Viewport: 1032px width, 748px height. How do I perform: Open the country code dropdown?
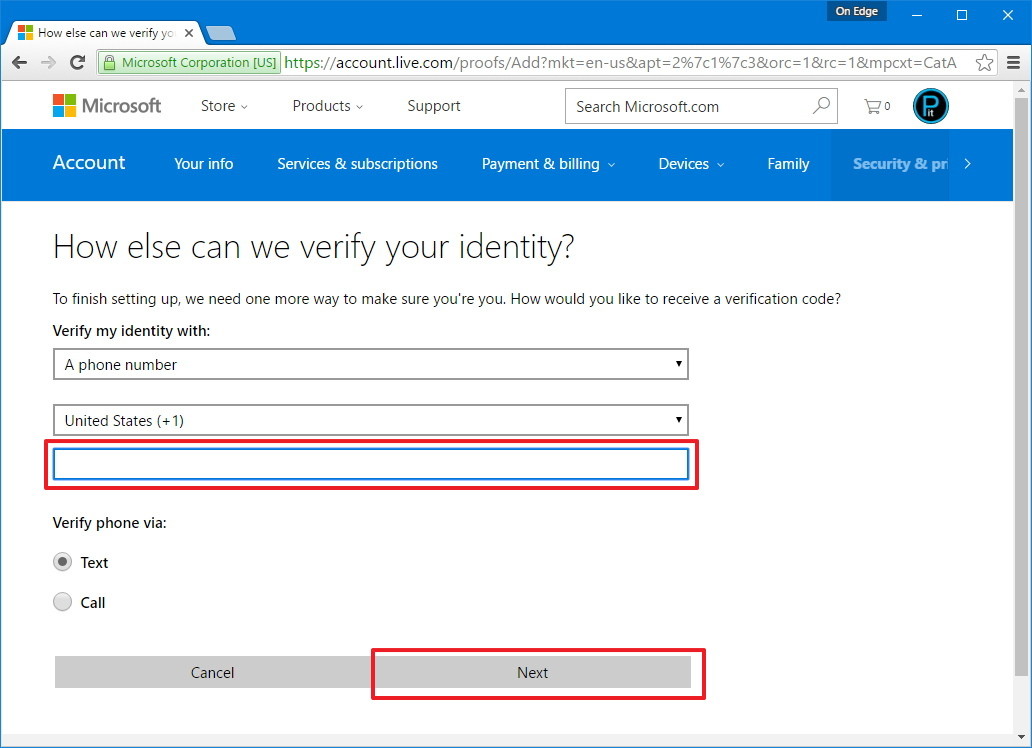click(x=371, y=420)
